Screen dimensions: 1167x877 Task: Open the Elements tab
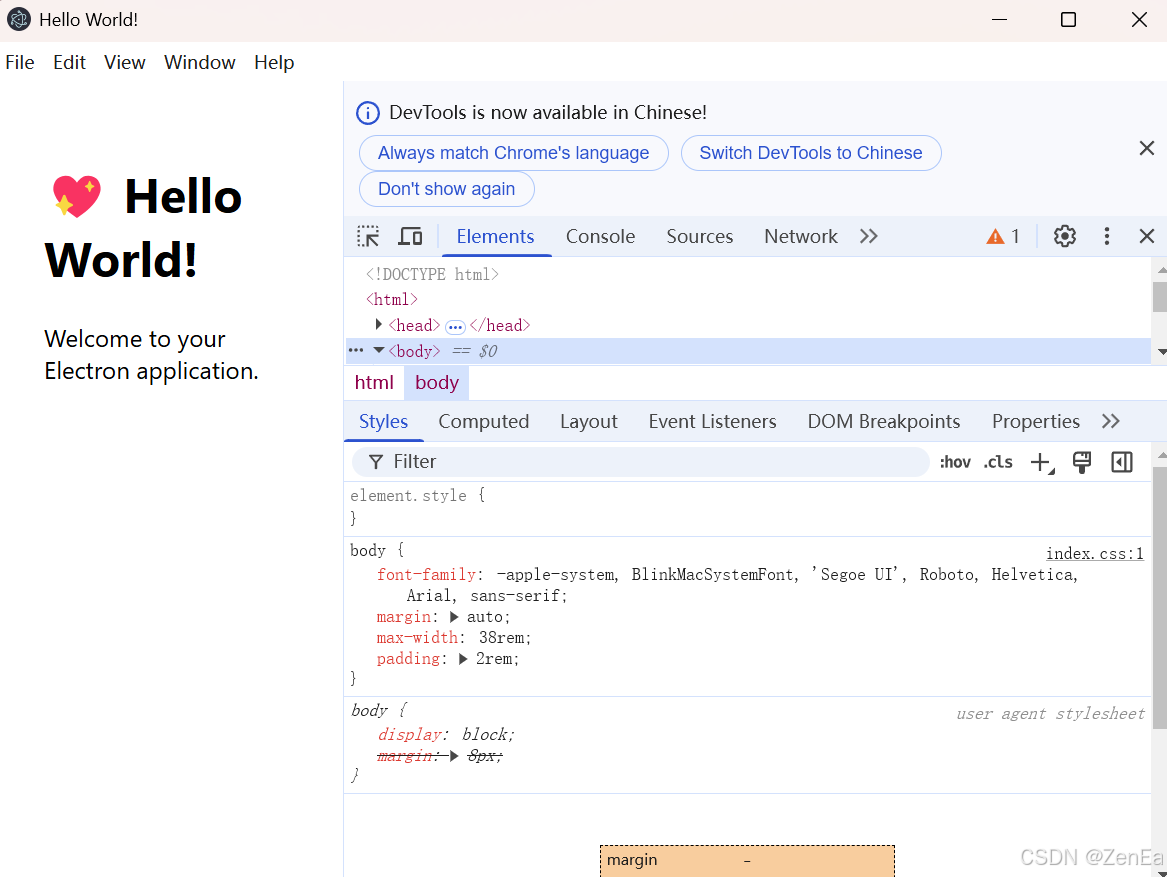pos(495,236)
